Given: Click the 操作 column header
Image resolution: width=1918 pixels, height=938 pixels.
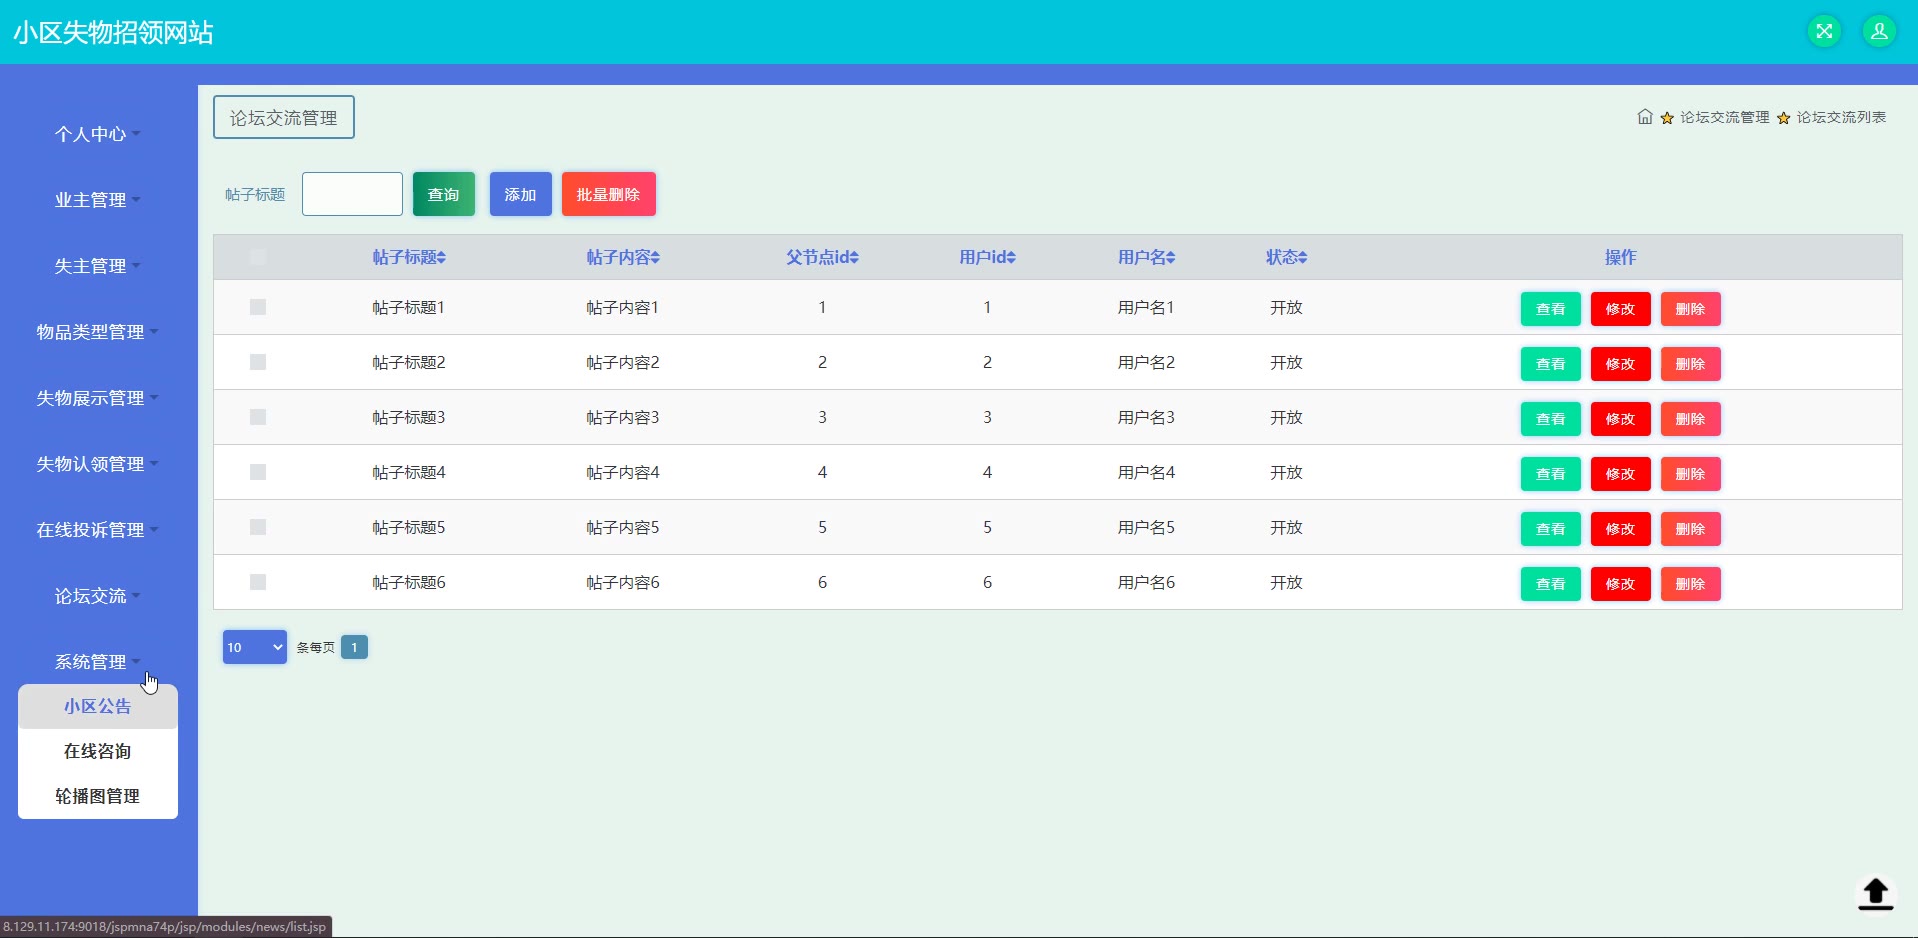Looking at the screenshot, I should (1621, 257).
